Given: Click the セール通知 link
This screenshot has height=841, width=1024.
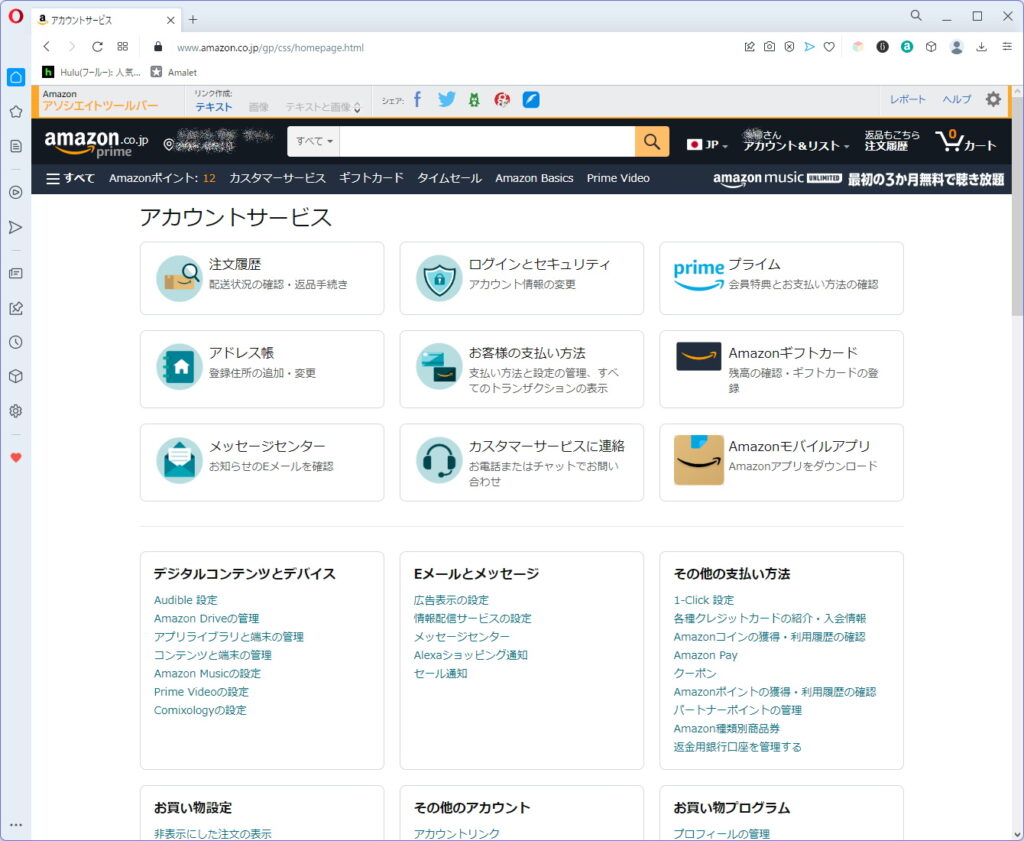Looking at the screenshot, I should [441, 673].
